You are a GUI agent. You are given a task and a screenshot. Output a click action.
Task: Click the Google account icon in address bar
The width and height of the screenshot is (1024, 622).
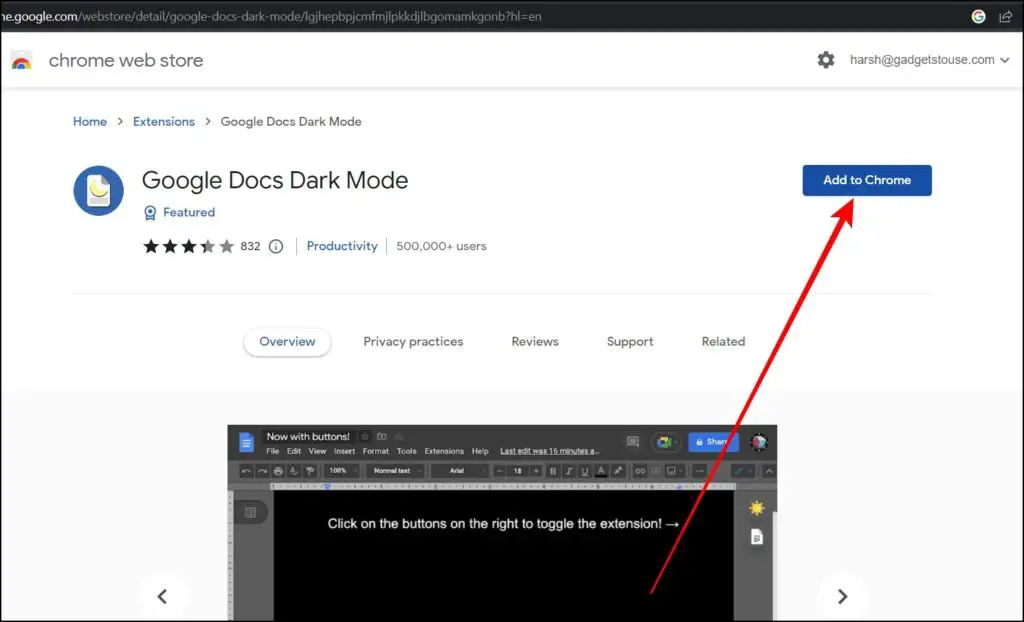979,16
